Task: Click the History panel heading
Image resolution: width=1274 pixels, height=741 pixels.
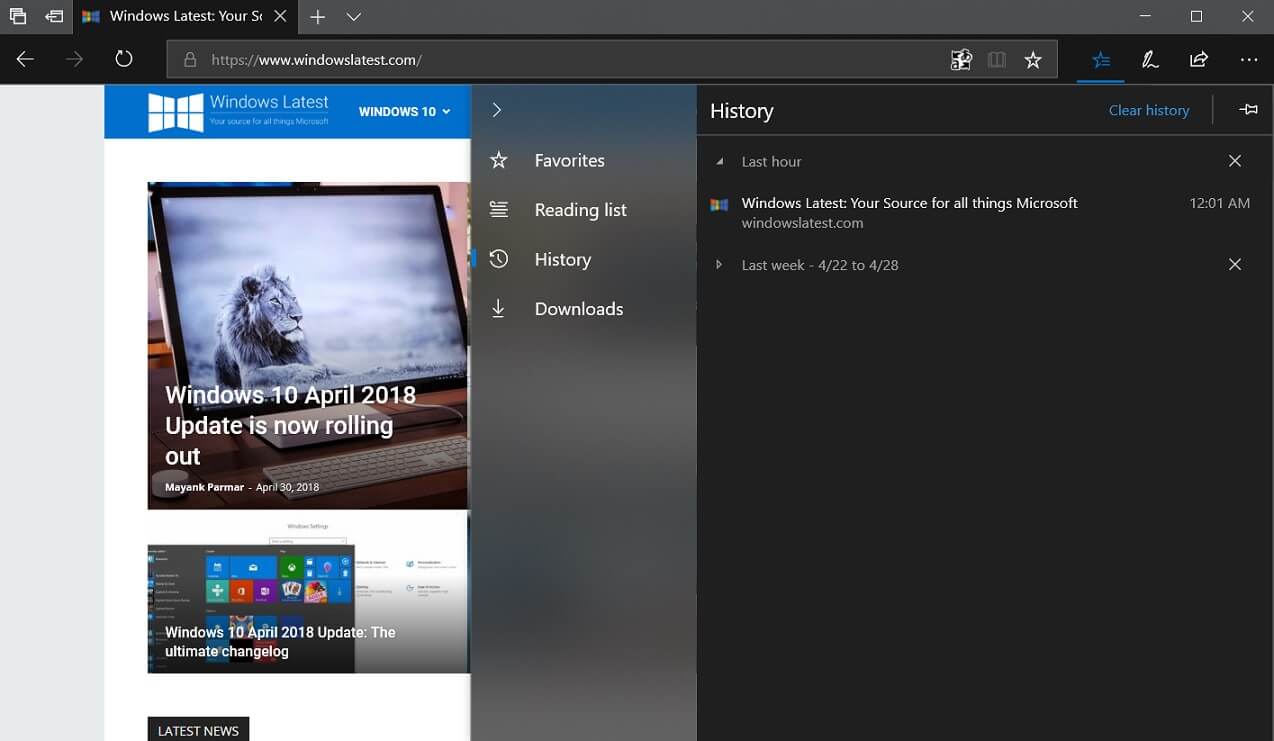Action: pyautogui.click(x=741, y=111)
